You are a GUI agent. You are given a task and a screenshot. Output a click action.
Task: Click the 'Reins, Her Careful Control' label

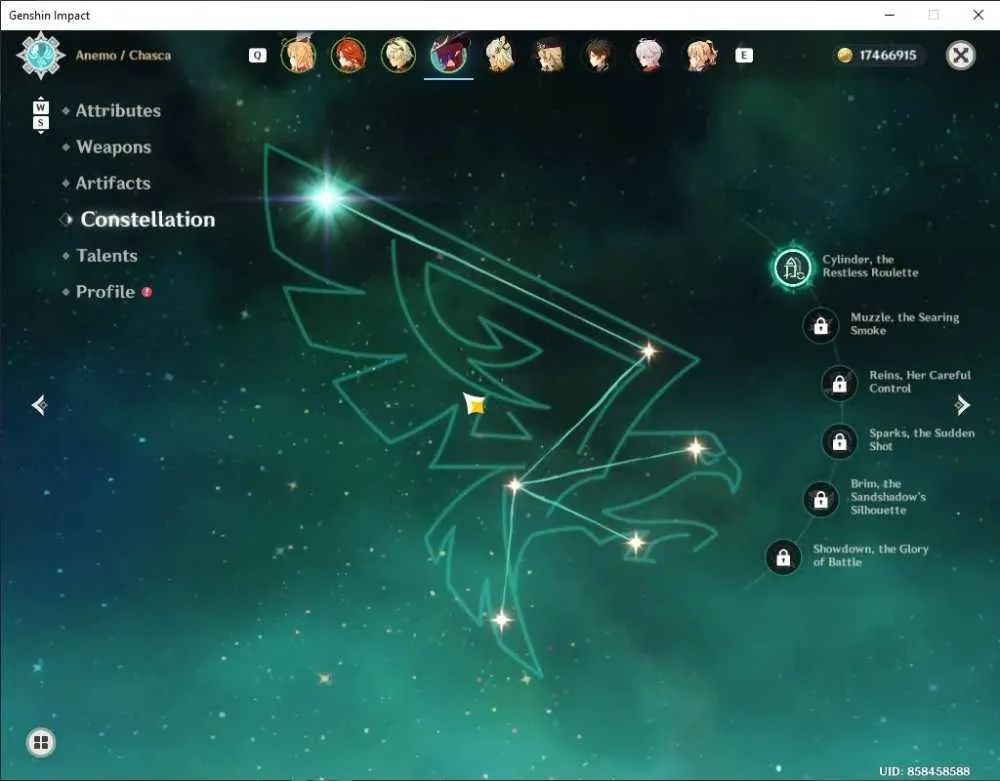coord(920,381)
